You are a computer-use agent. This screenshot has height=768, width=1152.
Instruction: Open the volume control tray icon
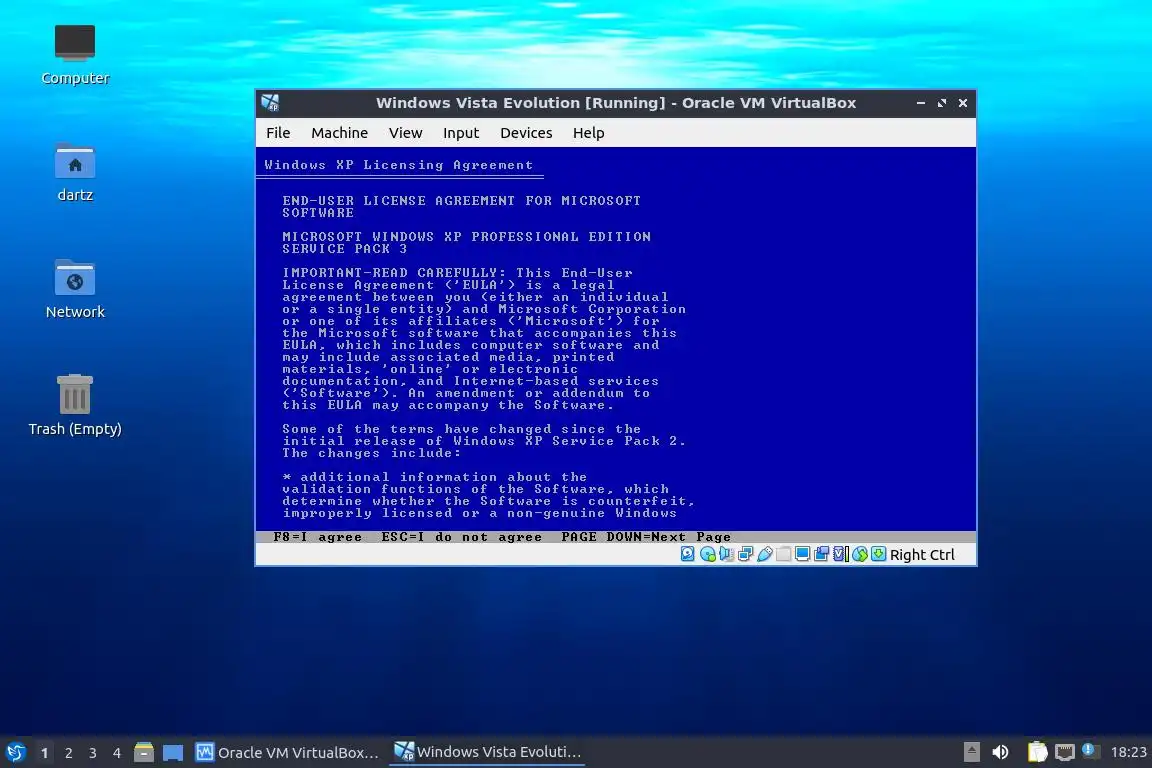point(1000,752)
